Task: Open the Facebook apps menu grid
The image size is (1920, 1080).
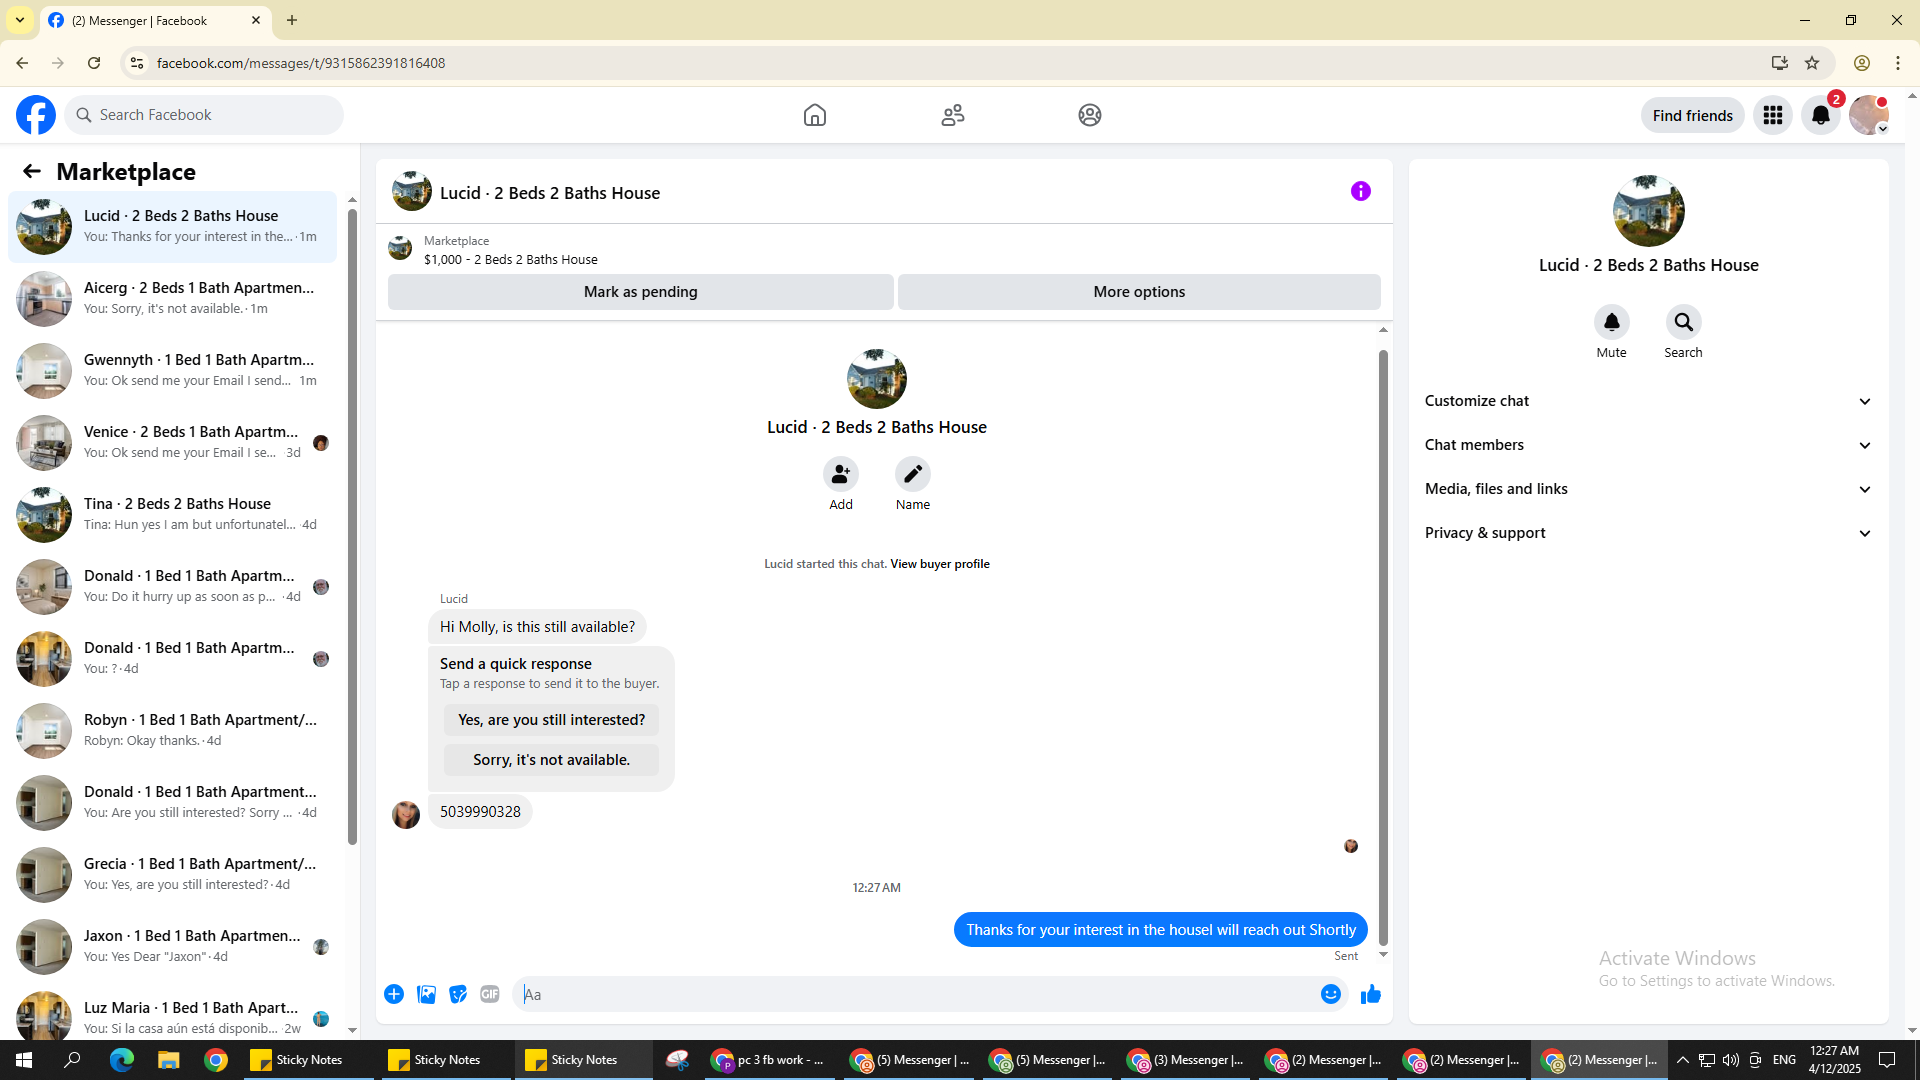Action: coord(1773,115)
